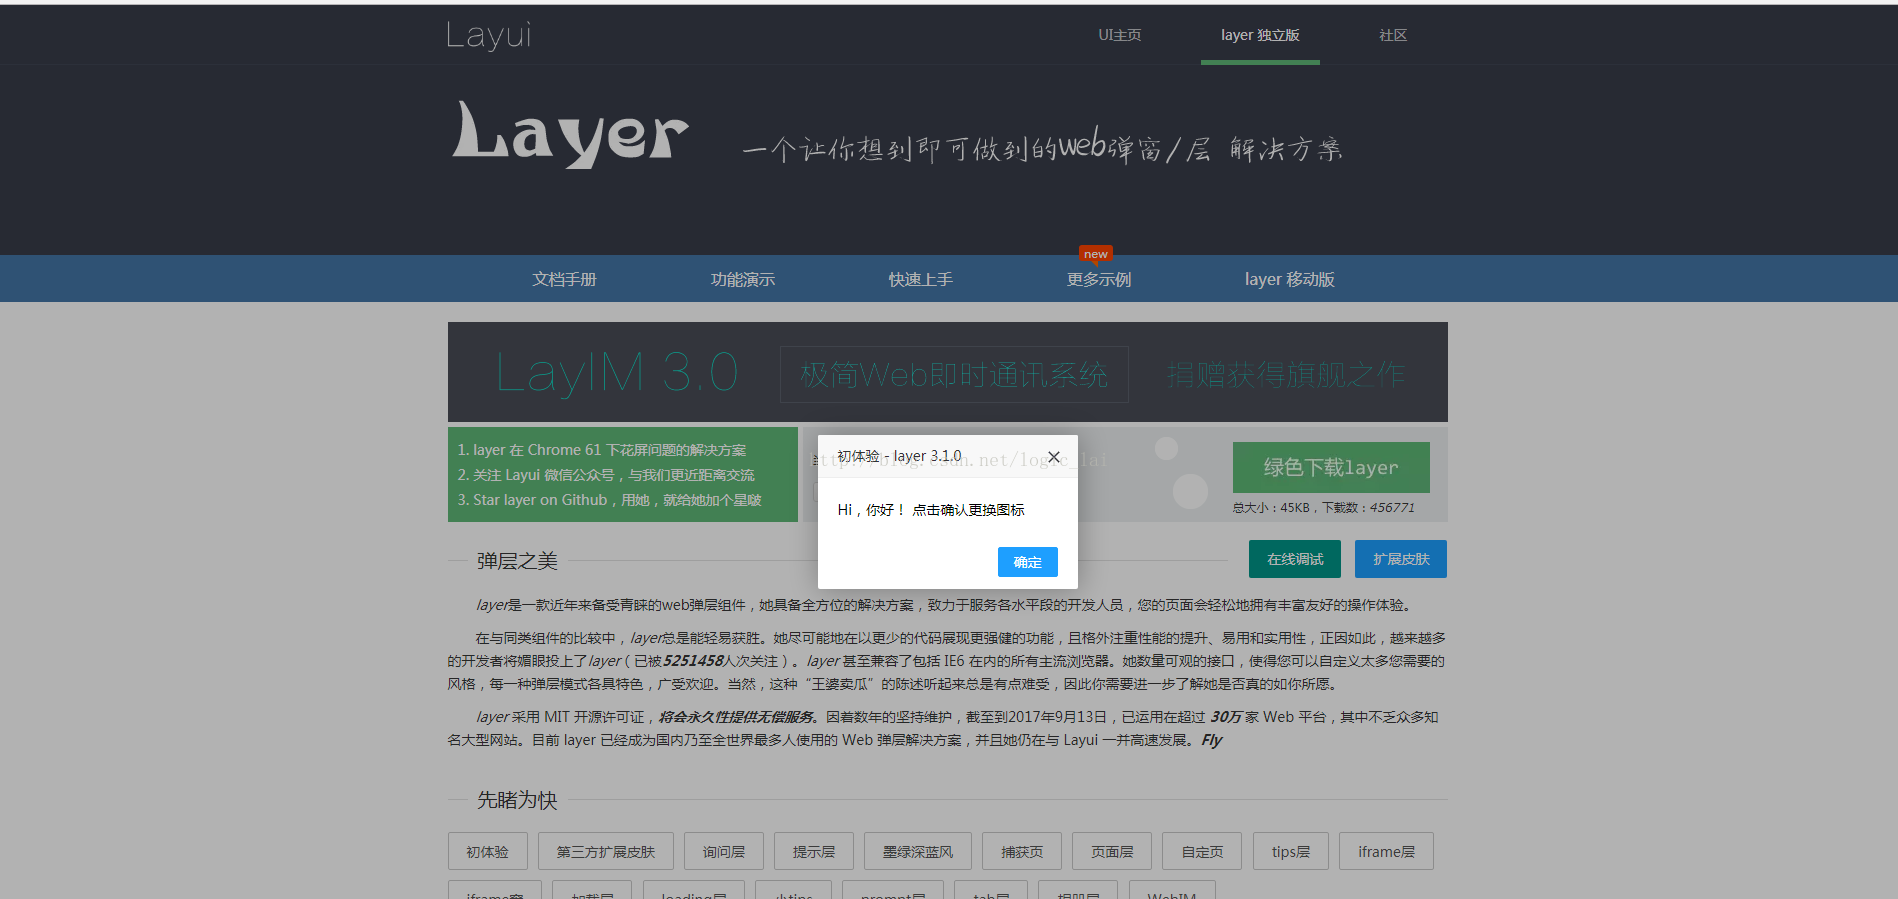Open the 社区 nav item
The image size is (1898, 899).
(1393, 35)
